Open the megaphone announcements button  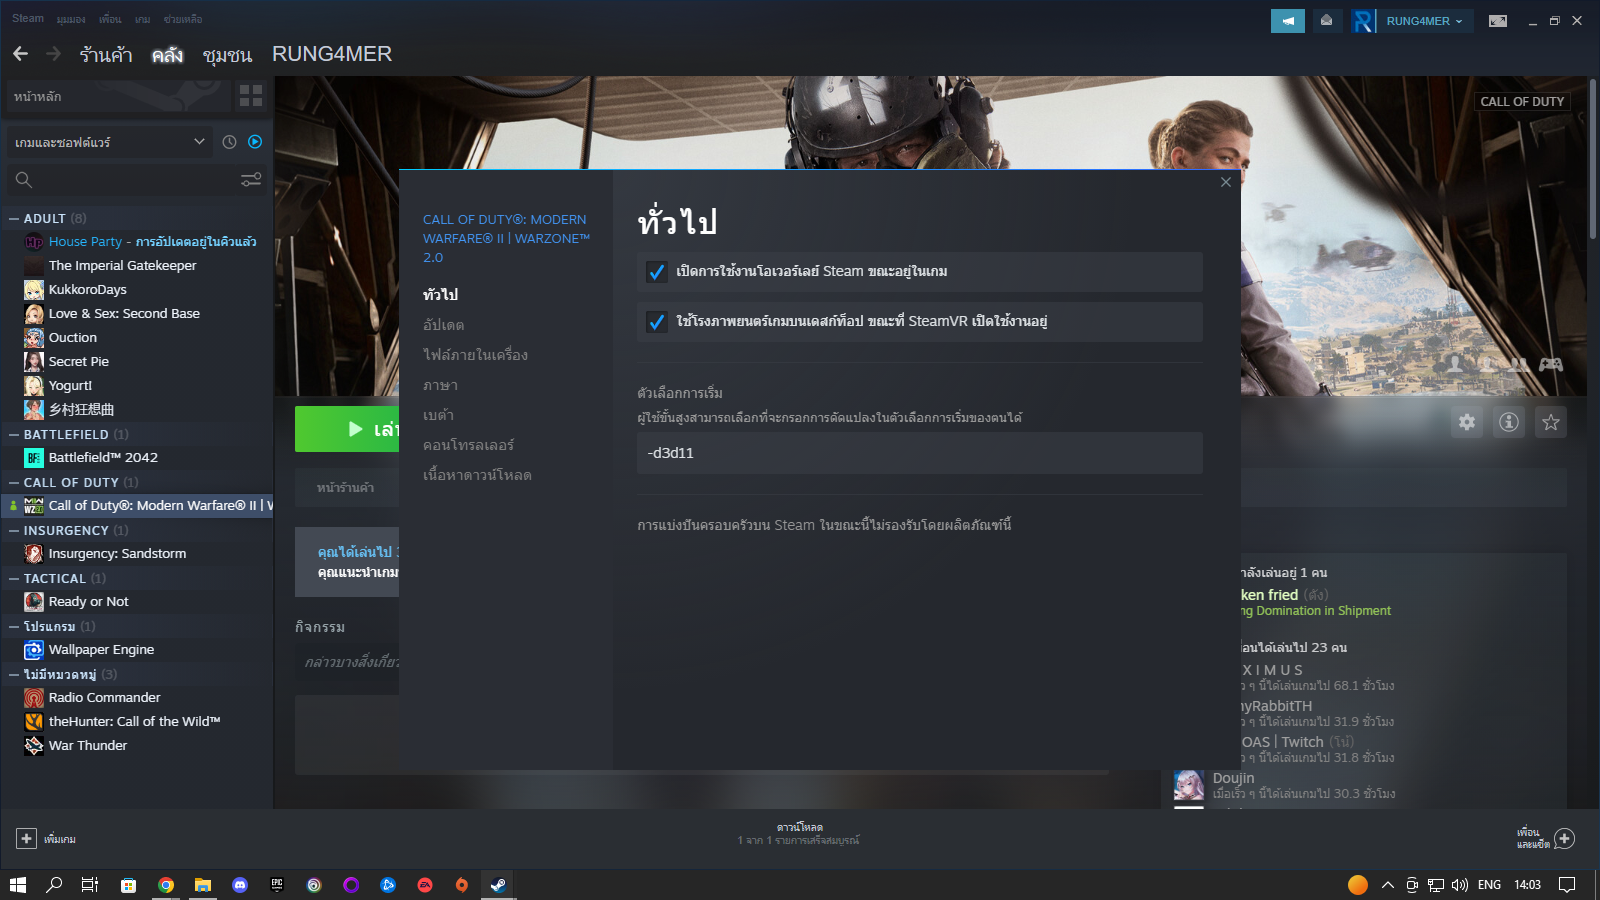[1288, 21]
